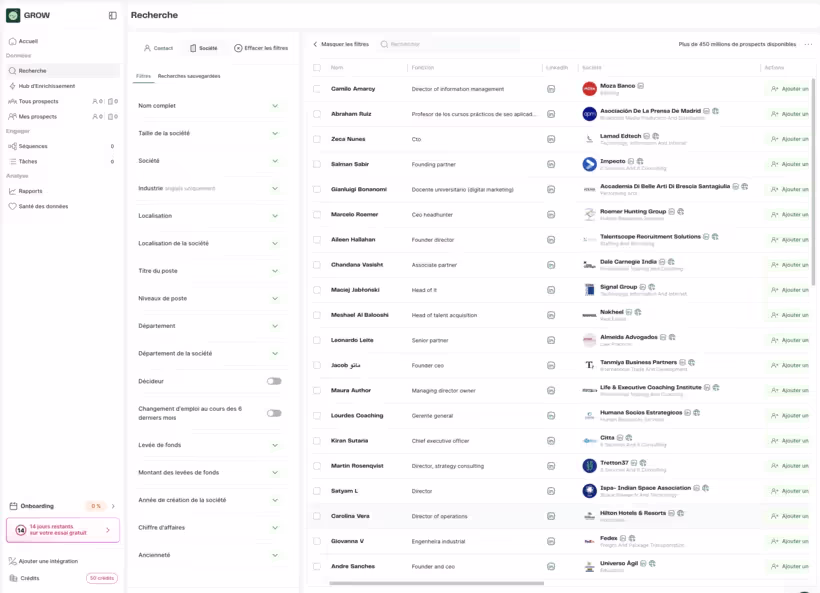Toggle the Décideur switch

coord(274,381)
